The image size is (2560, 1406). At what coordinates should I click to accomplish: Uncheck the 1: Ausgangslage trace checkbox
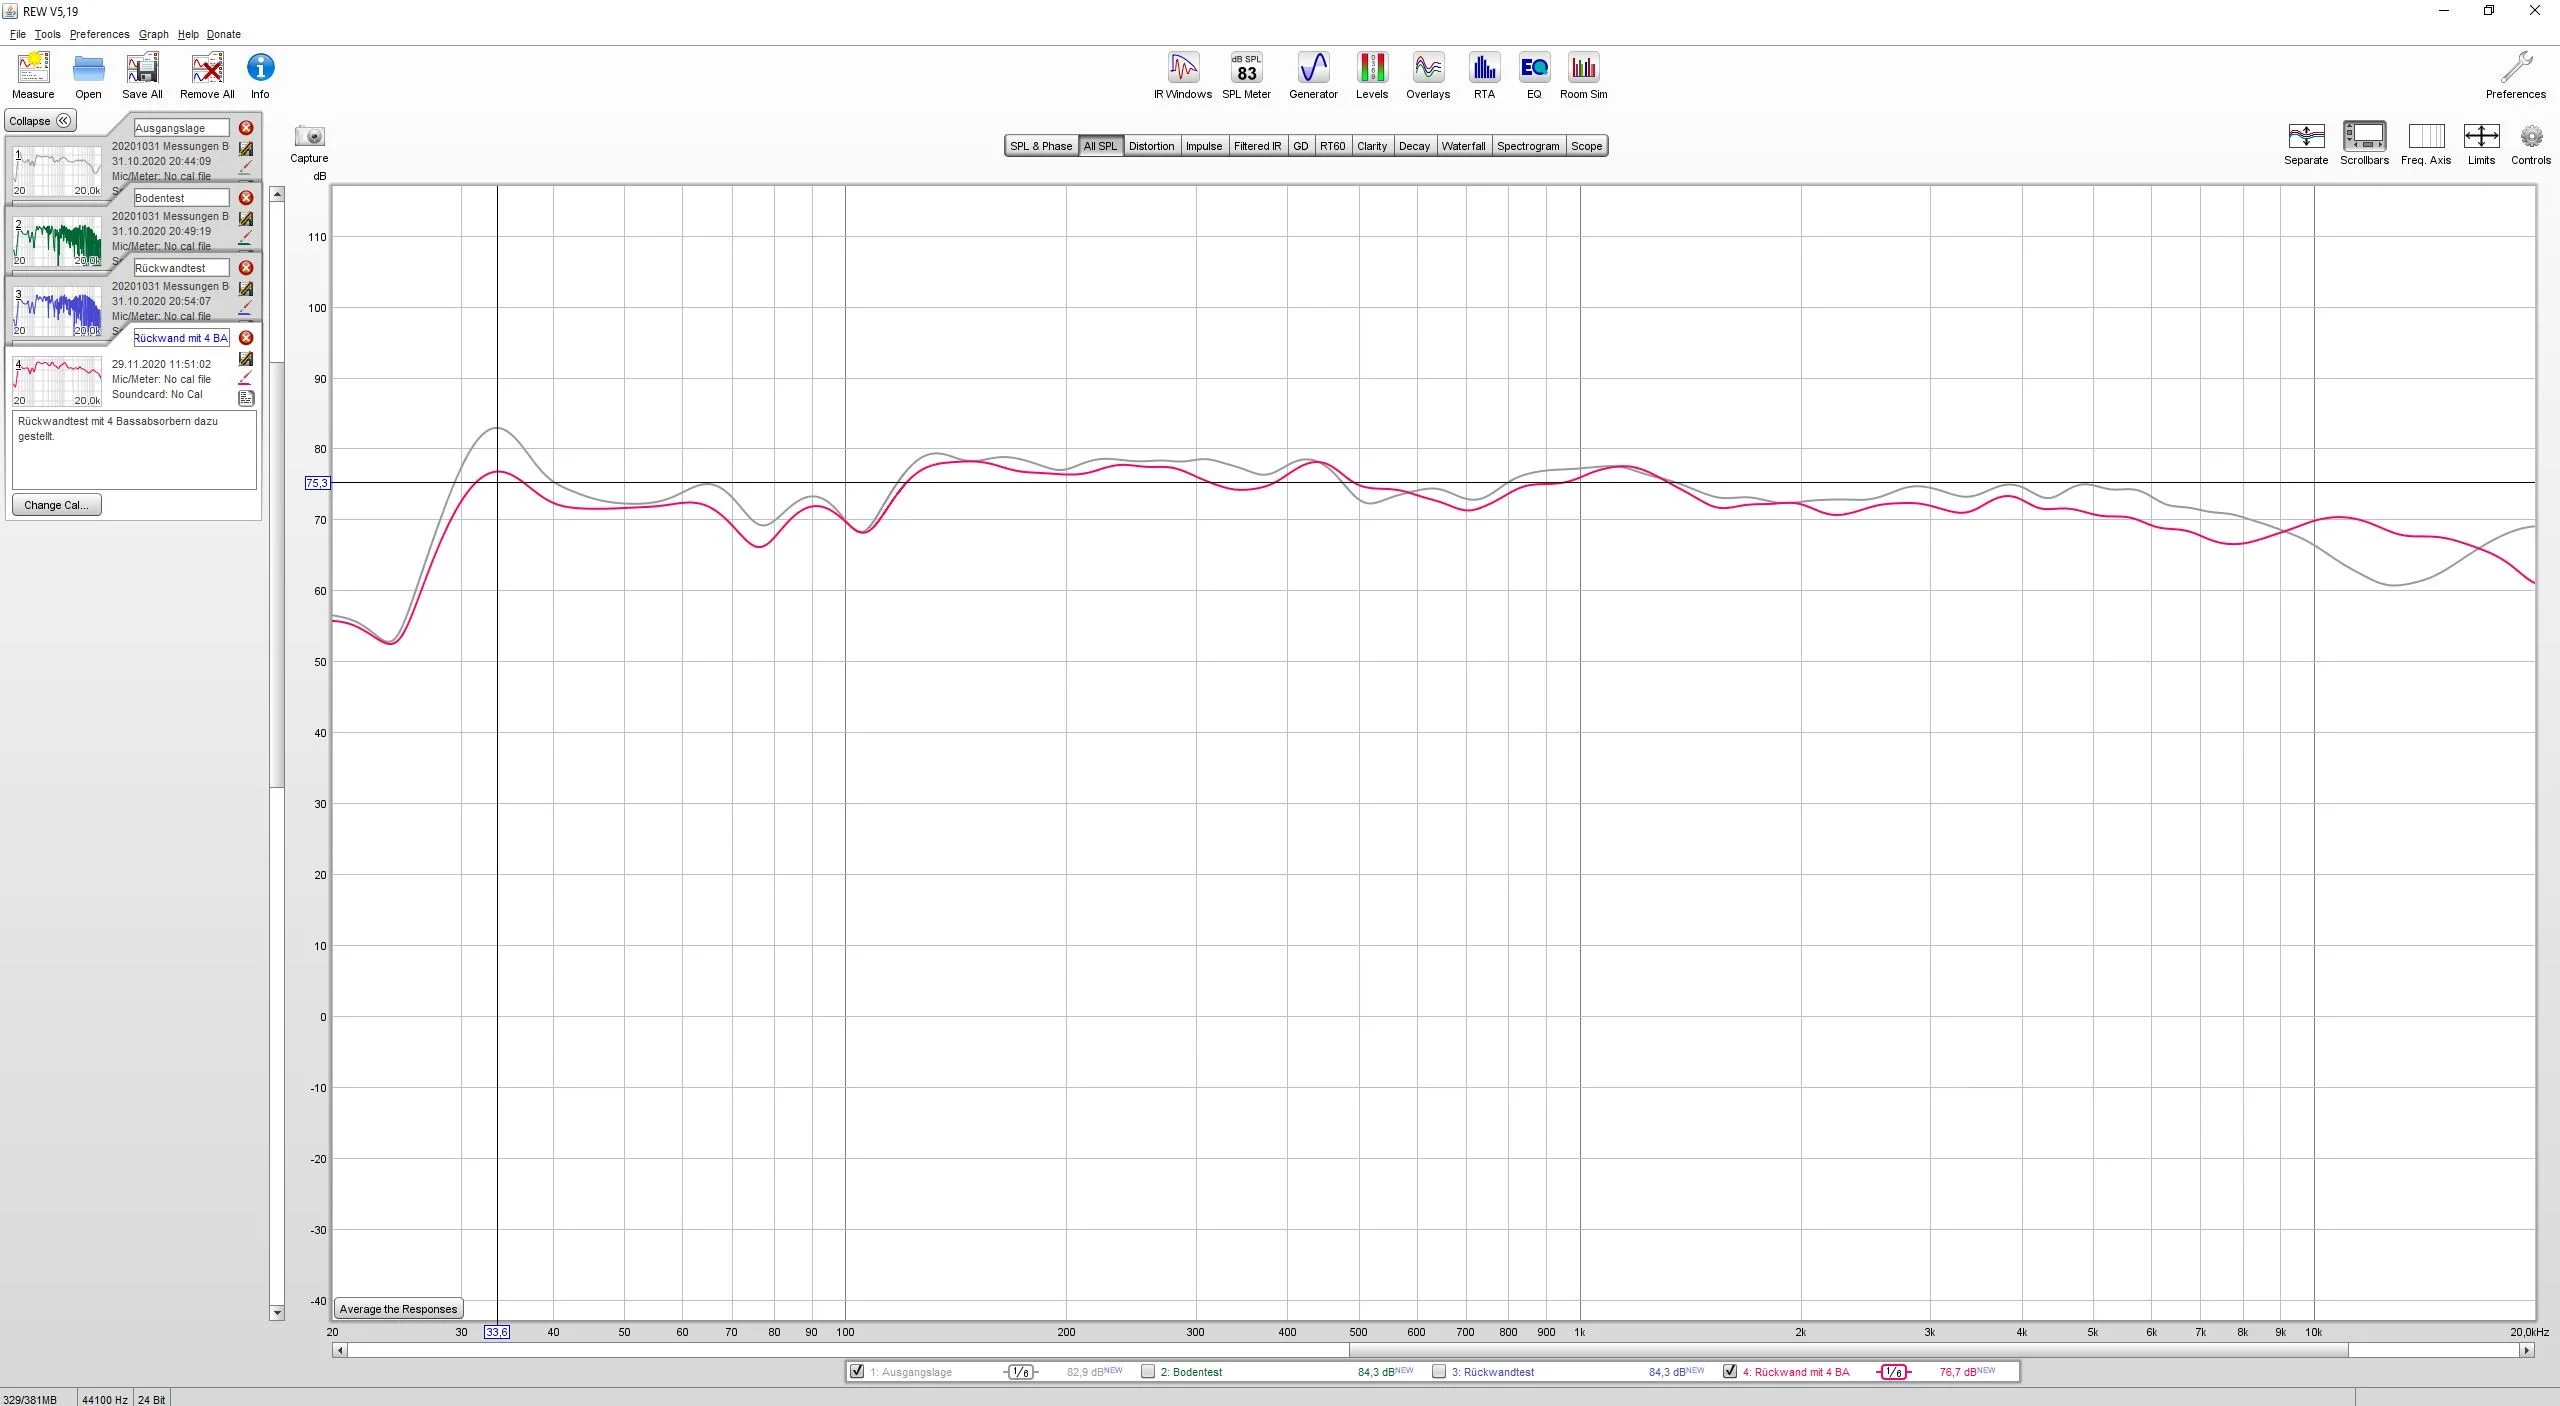[x=857, y=1371]
